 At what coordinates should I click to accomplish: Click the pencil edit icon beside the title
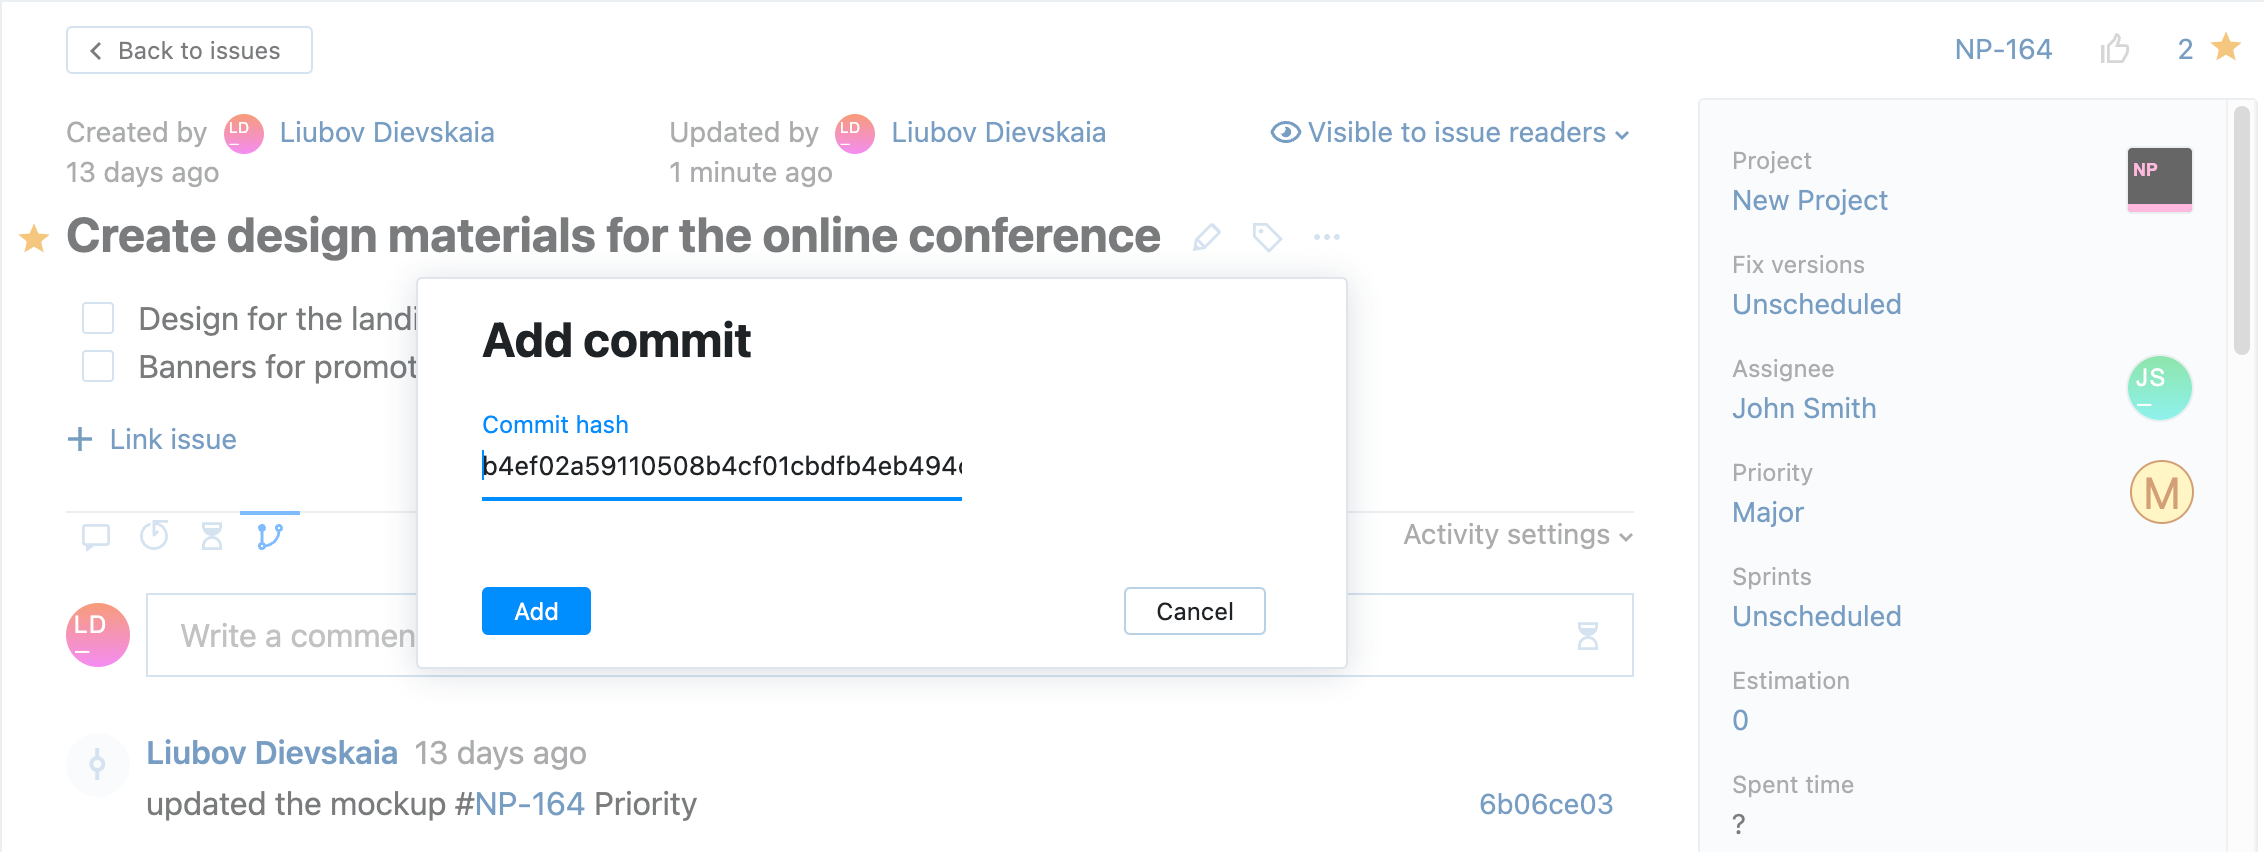[x=1207, y=237]
